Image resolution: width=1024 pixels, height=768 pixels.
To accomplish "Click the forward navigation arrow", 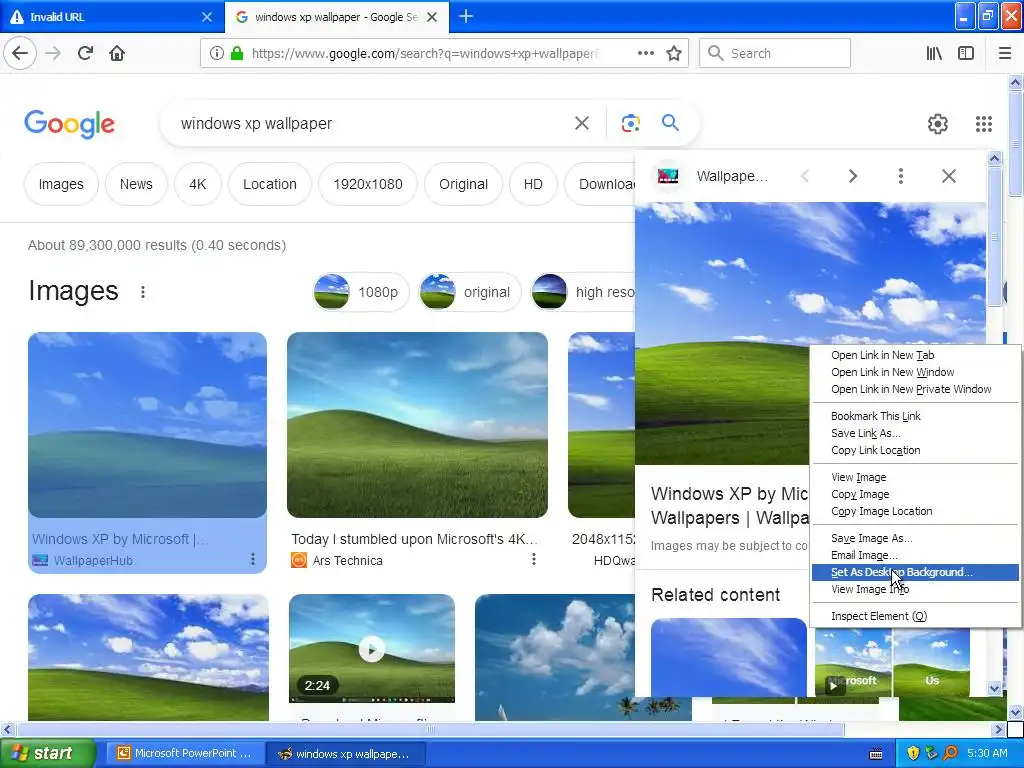I will click(53, 53).
